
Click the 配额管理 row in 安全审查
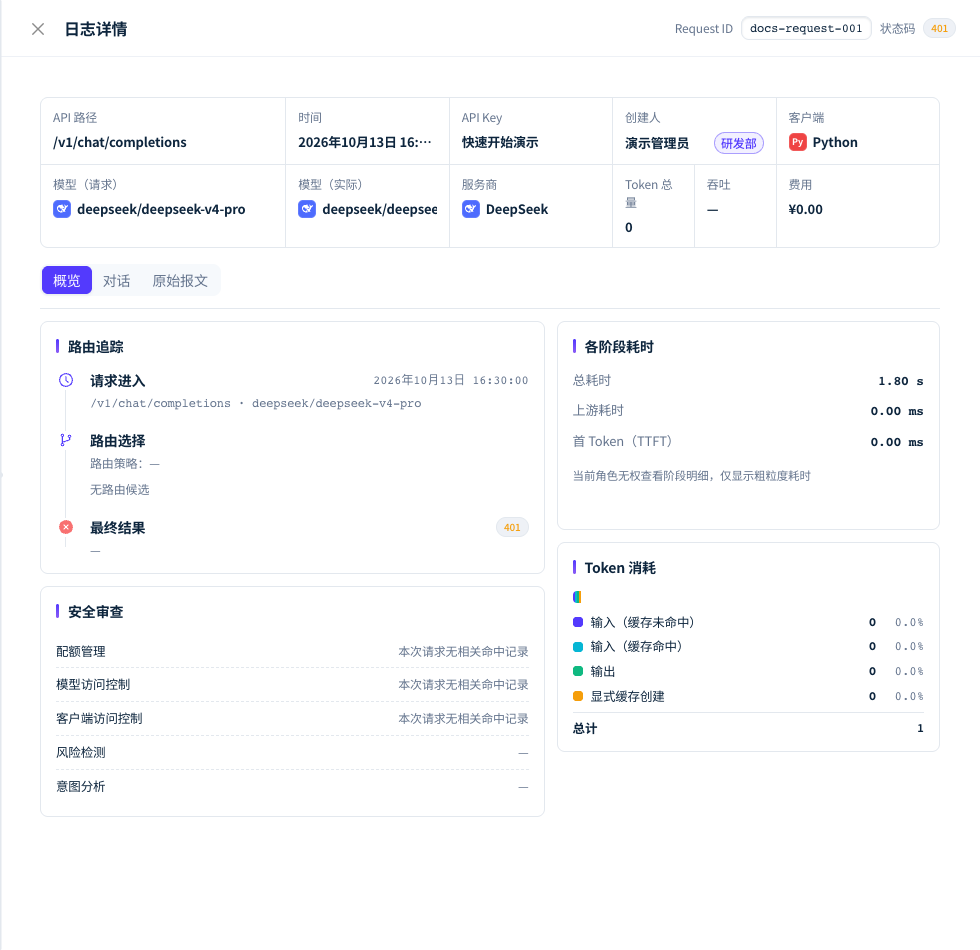(x=292, y=651)
